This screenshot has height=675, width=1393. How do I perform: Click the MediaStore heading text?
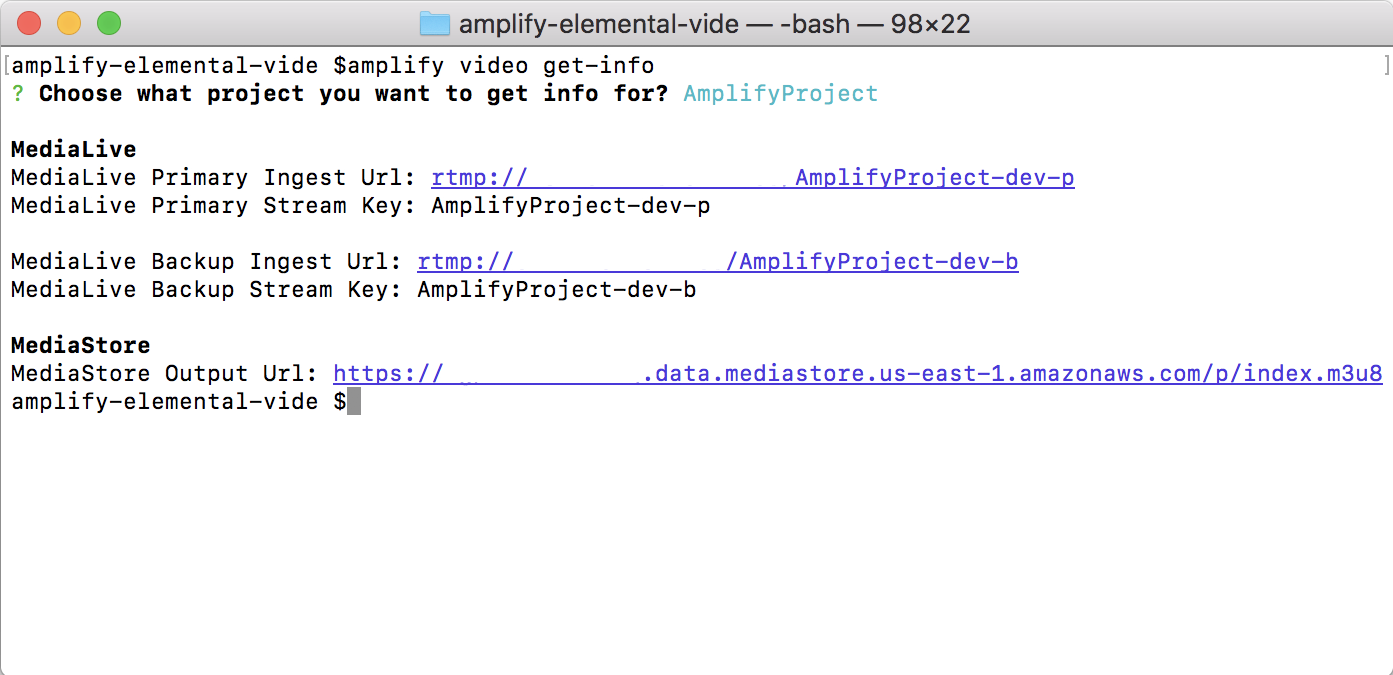pos(80,346)
